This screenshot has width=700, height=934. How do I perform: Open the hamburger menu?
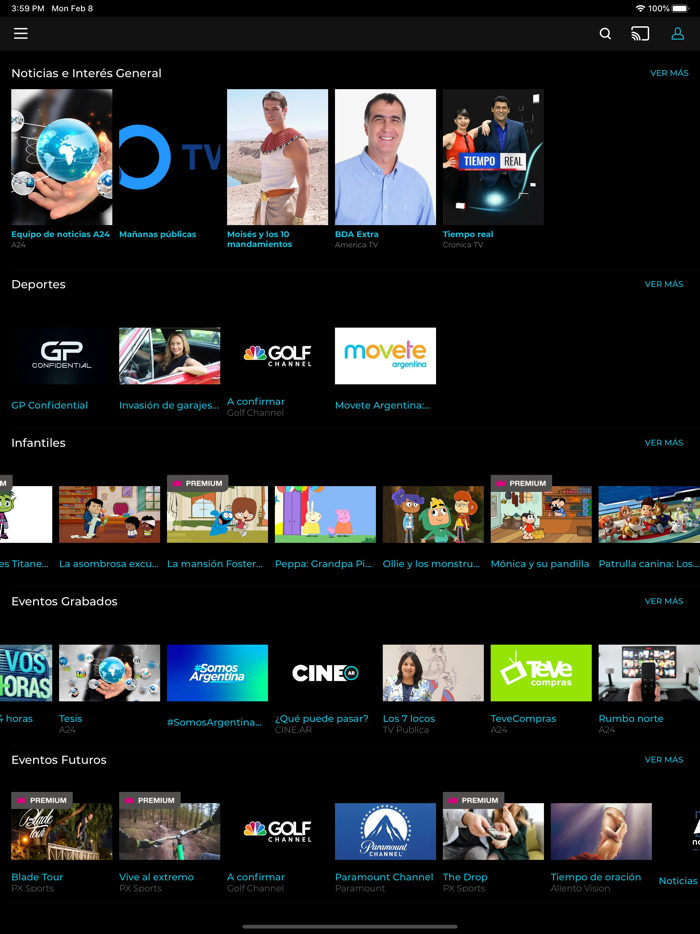pos(21,33)
